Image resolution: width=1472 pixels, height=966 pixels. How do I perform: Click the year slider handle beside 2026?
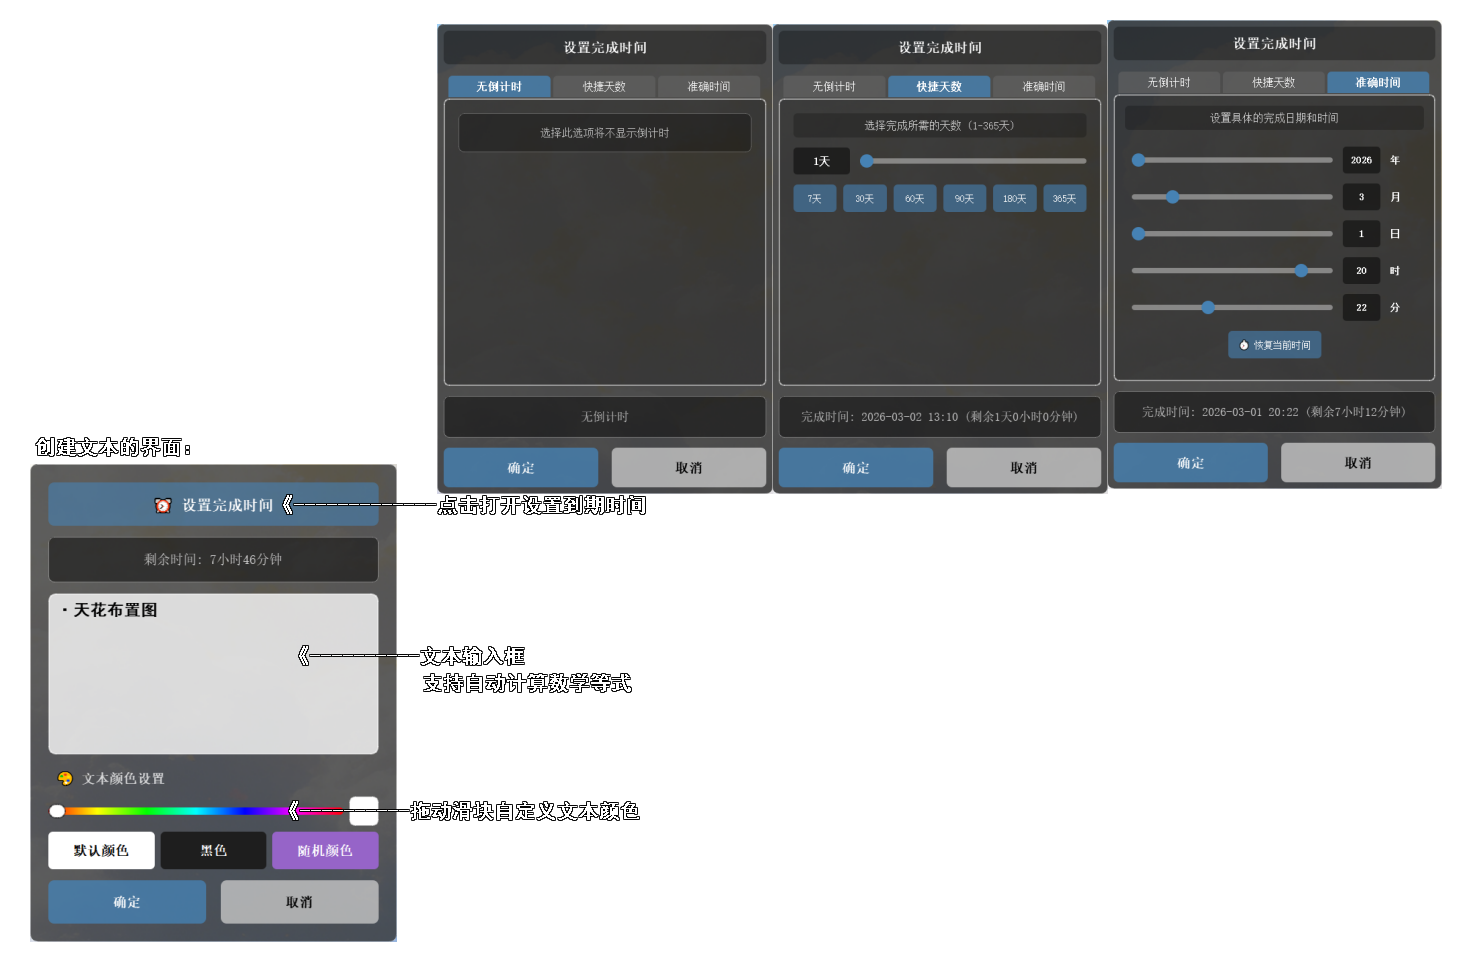[1138, 160]
